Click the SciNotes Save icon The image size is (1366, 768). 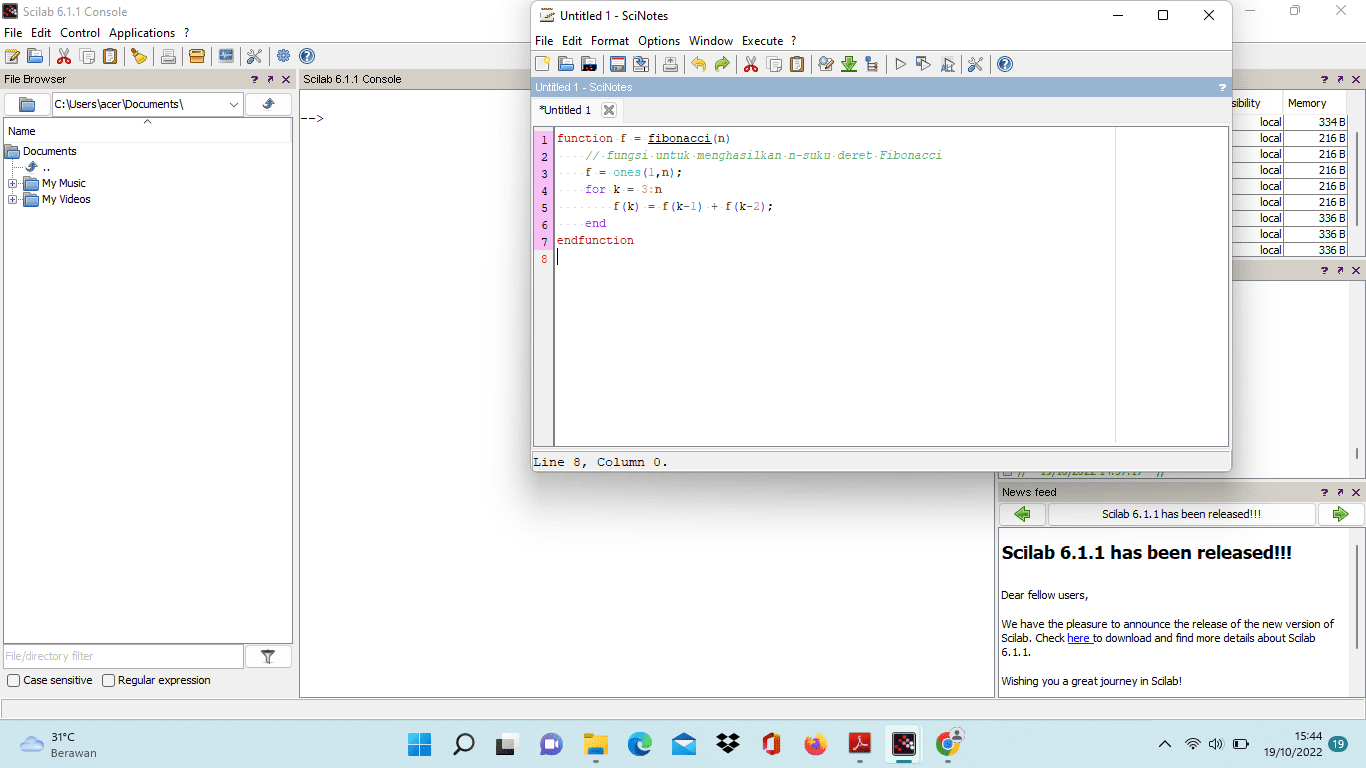pyautogui.click(x=618, y=64)
